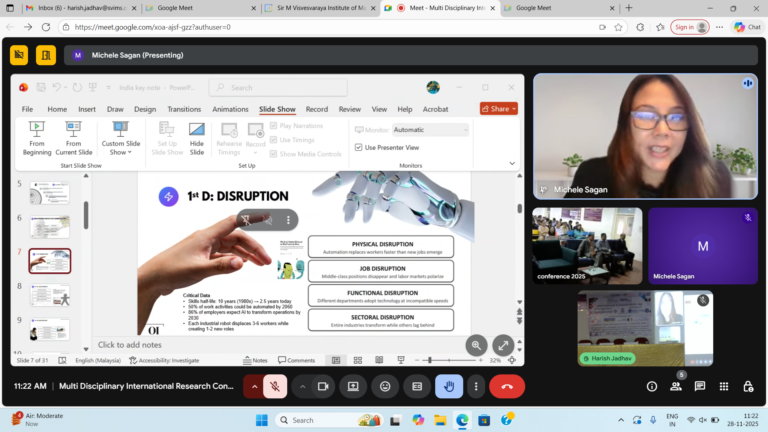768x432 pixels.
Task: Open the File tab in PowerPoint
Action: pyautogui.click(x=27, y=109)
